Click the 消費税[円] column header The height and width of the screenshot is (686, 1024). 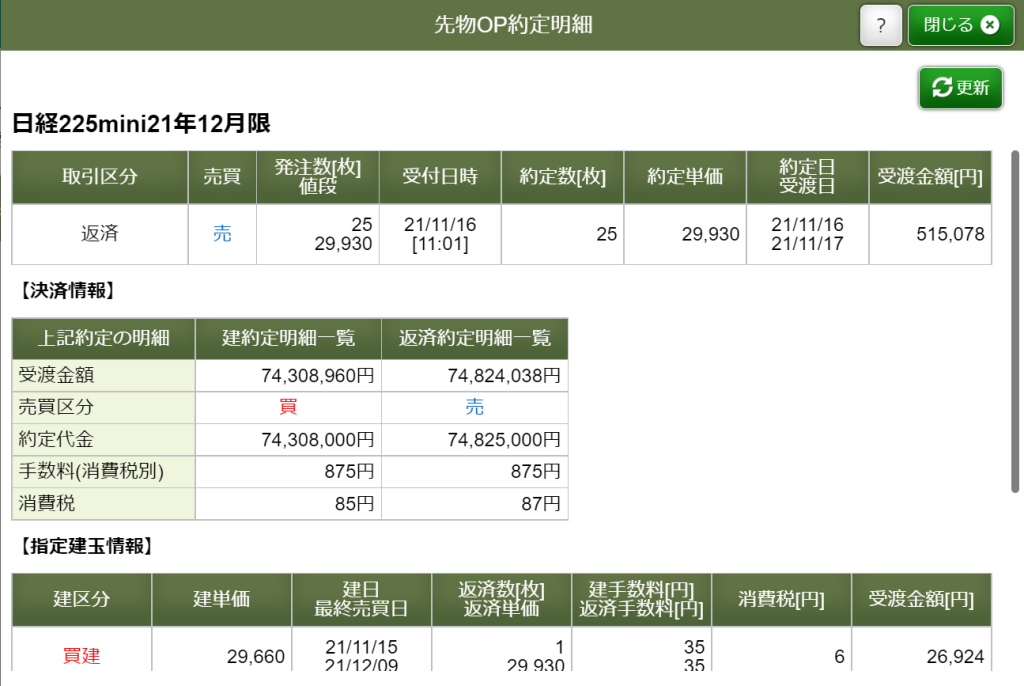782,599
